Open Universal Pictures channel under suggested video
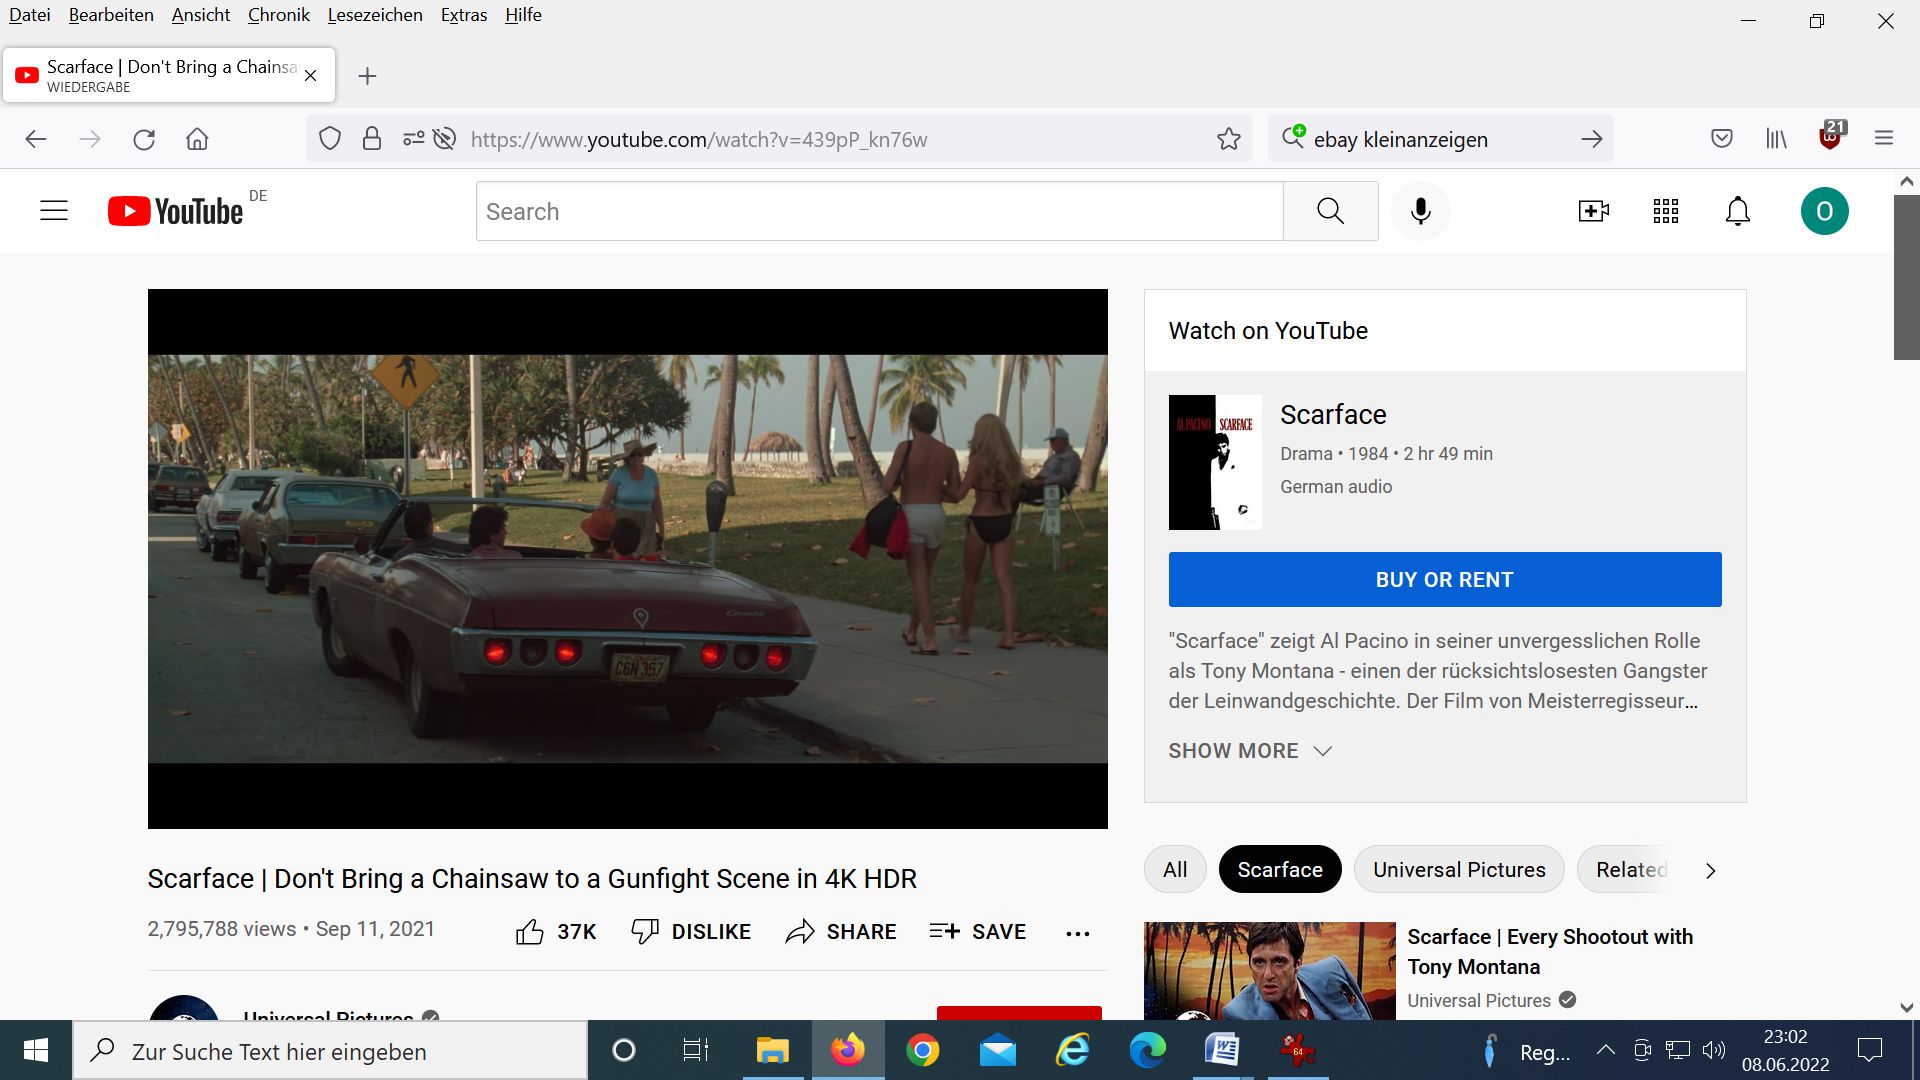This screenshot has width=1920, height=1080. tap(1479, 1001)
